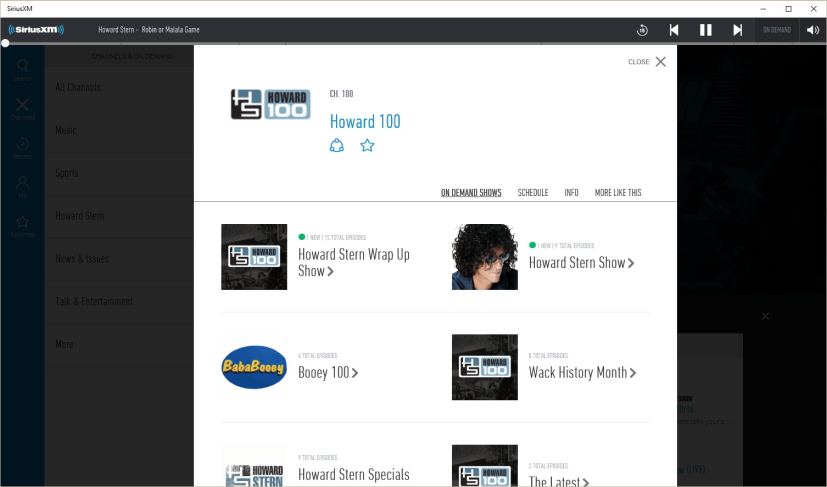Click the Wack History Month thumbnail

[485, 367]
